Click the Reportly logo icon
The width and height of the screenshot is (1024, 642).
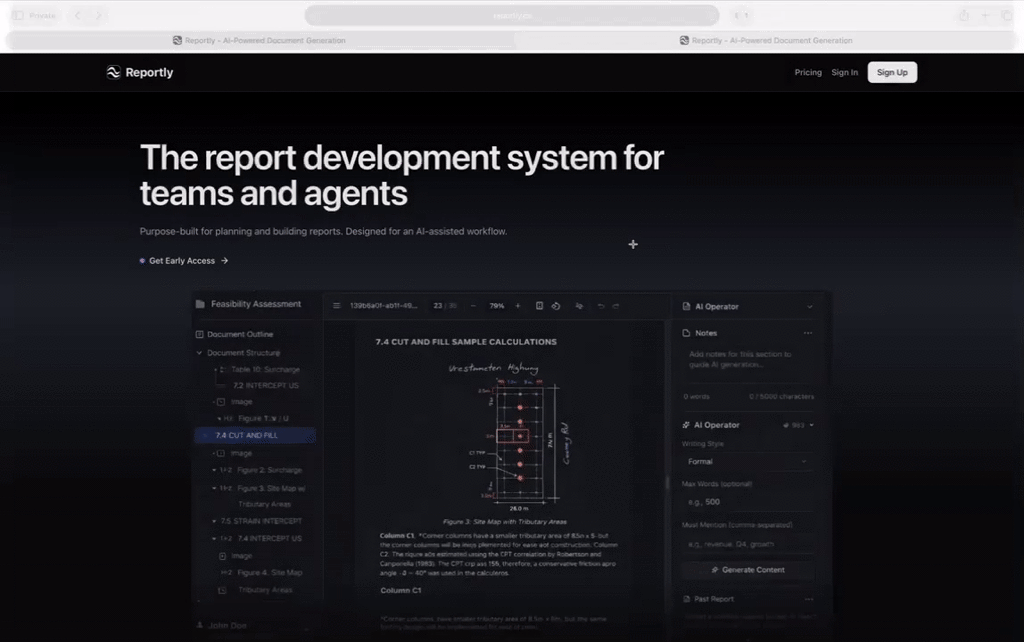114,72
